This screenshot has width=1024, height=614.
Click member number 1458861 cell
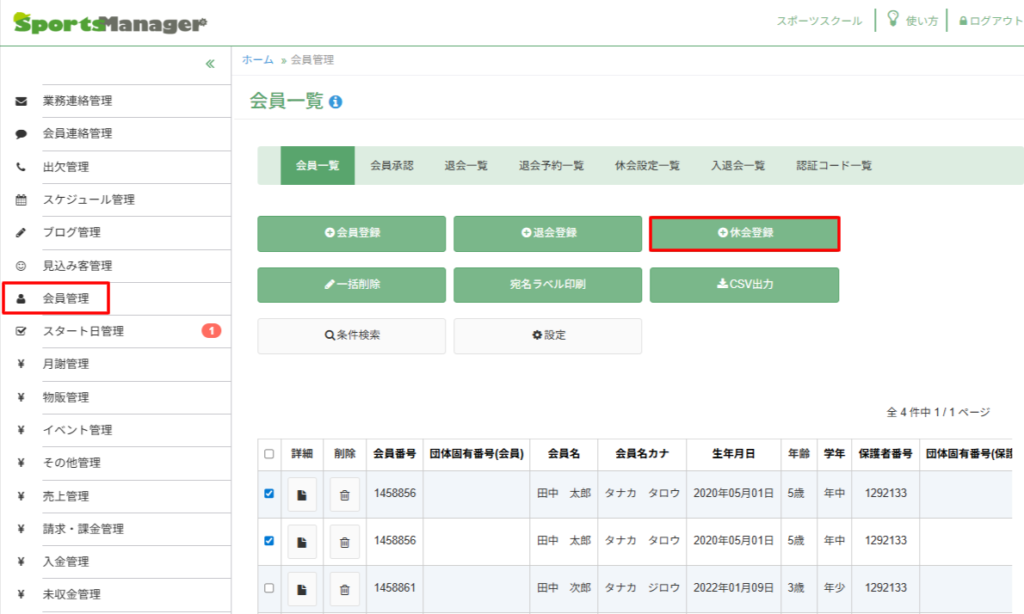click(394, 588)
